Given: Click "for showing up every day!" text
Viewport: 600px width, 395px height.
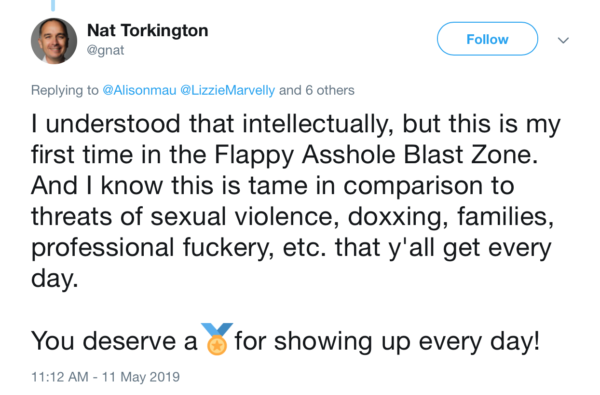Looking at the screenshot, I should click(x=387, y=341).
